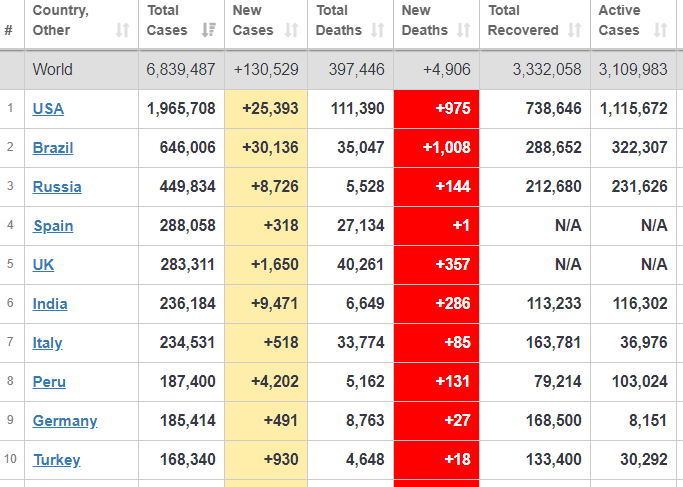Sort by Country, Other column arrows
The width and height of the screenshot is (683, 487).
click(x=122, y=30)
